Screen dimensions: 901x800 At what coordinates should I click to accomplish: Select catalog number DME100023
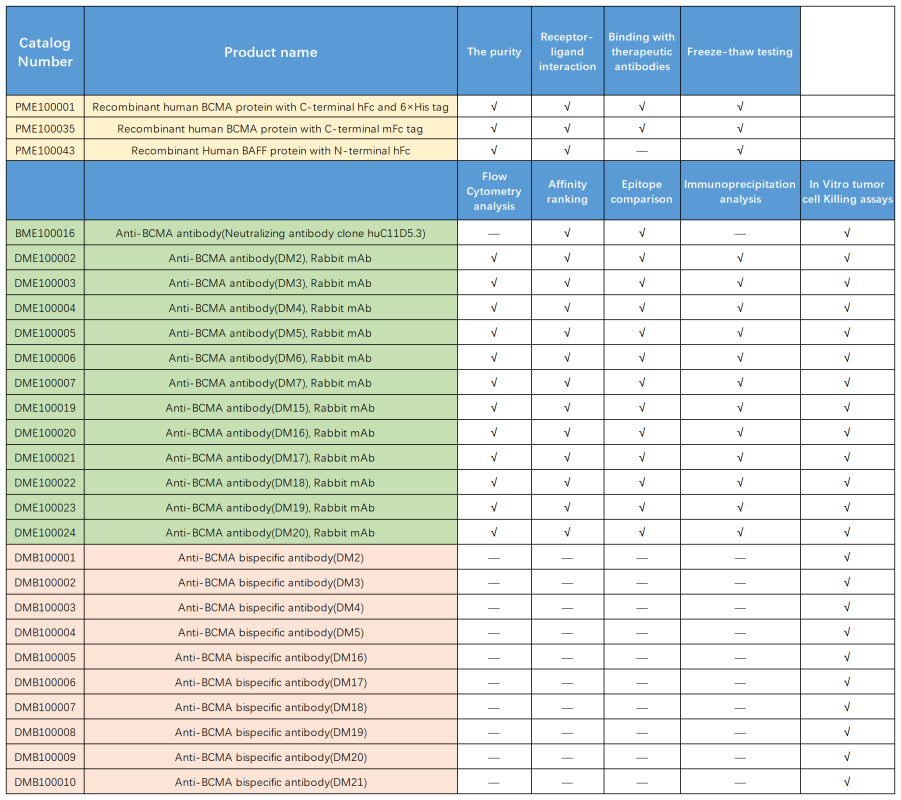pos(45,508)
